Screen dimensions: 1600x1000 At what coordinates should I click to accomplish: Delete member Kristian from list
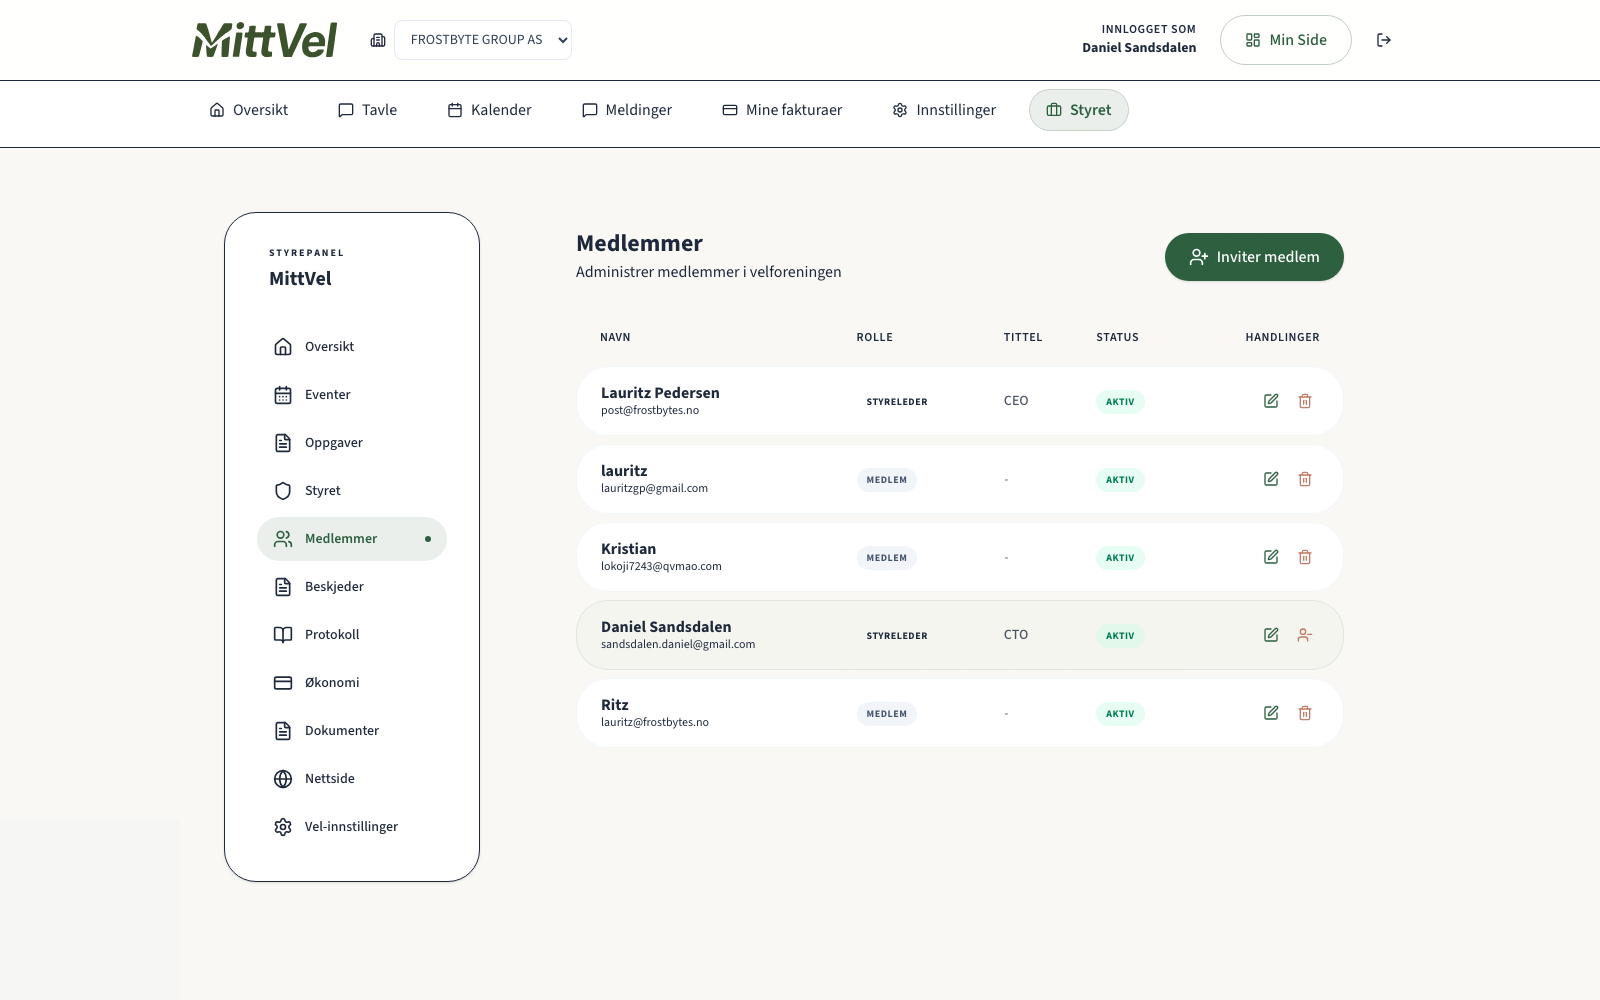(1305, 557)
